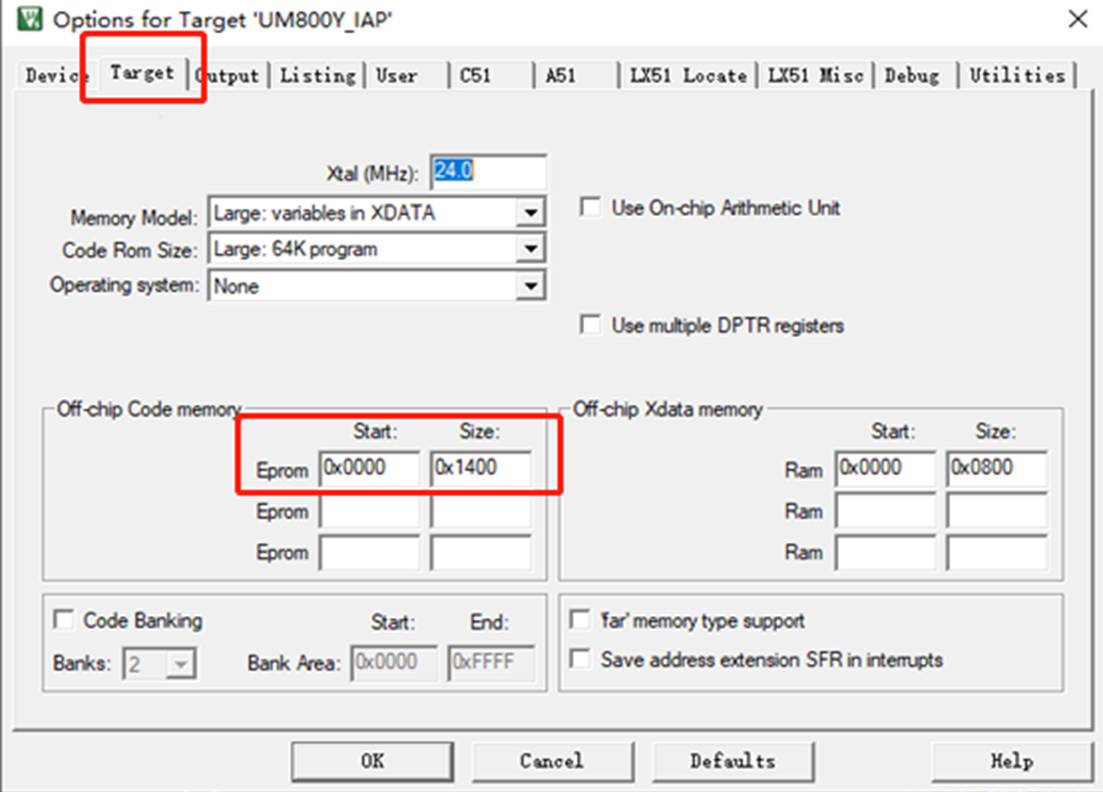This screenshot has height=792, width=1103.
Task: Toggle Use multiple DPTR registers checkbox
Action: click(591, 325)
